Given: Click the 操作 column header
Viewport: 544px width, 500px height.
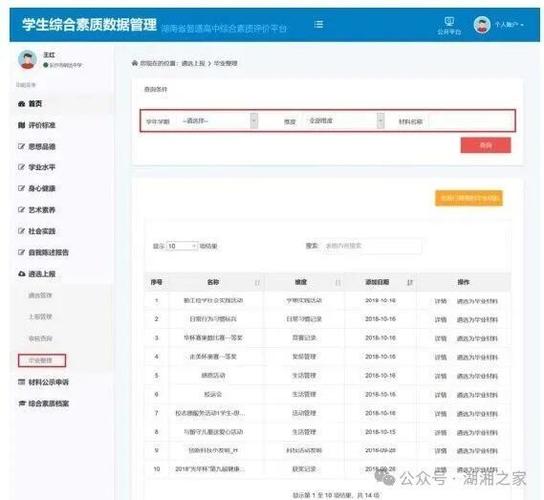Looking at the screenshot, I should pyautogui.click(x=464, y=282).
